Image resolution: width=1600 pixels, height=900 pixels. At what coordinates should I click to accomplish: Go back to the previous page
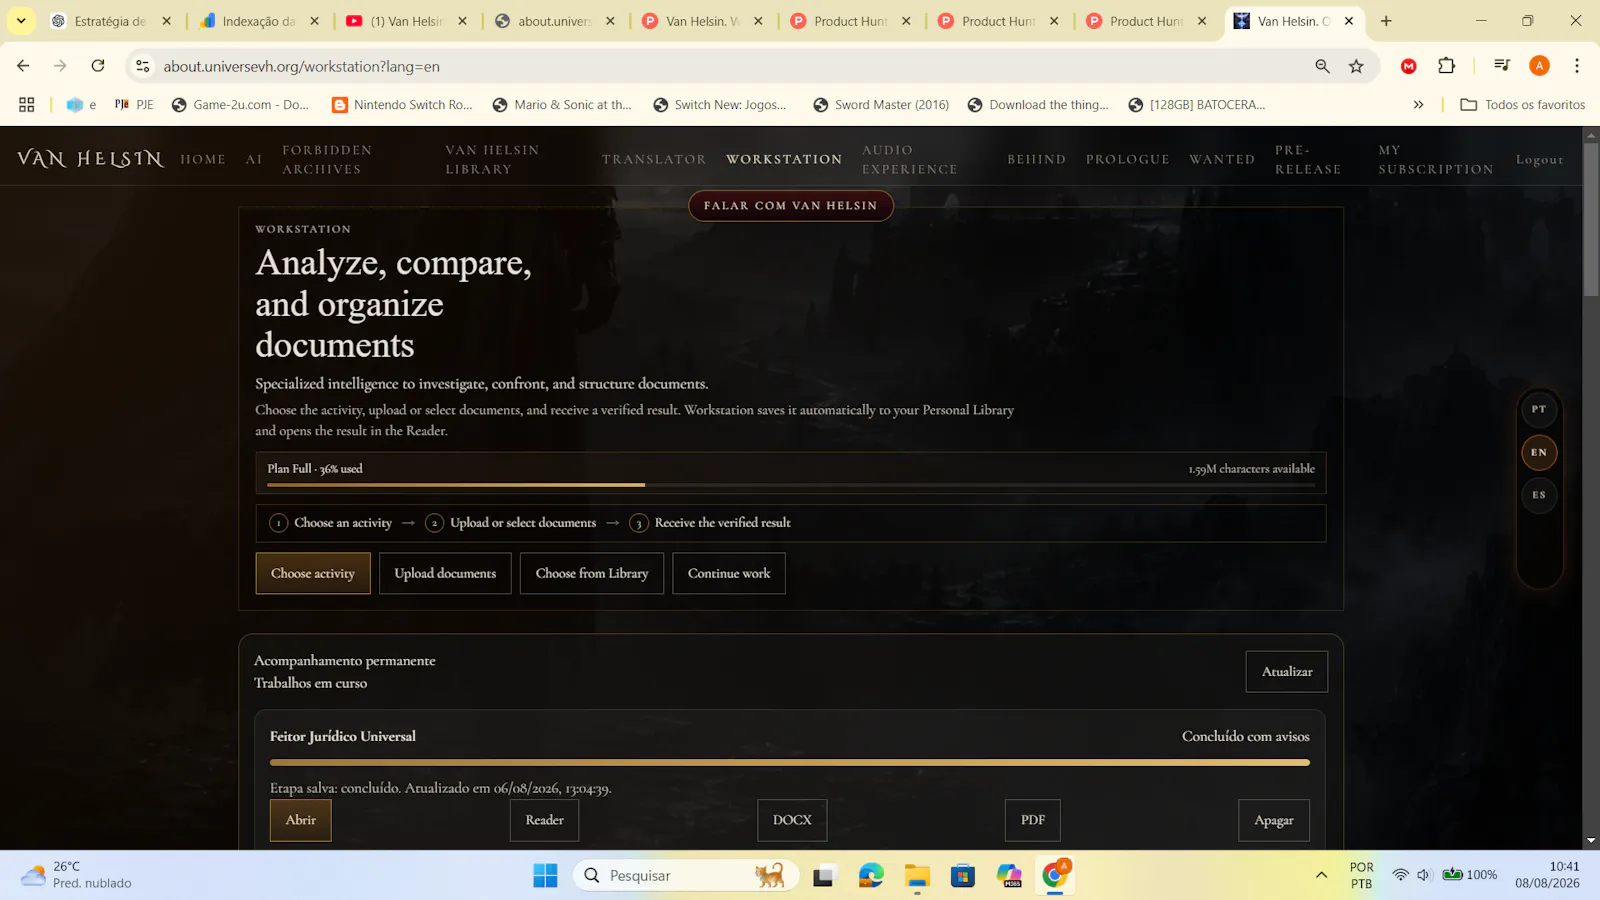click(x=23, y=66)
